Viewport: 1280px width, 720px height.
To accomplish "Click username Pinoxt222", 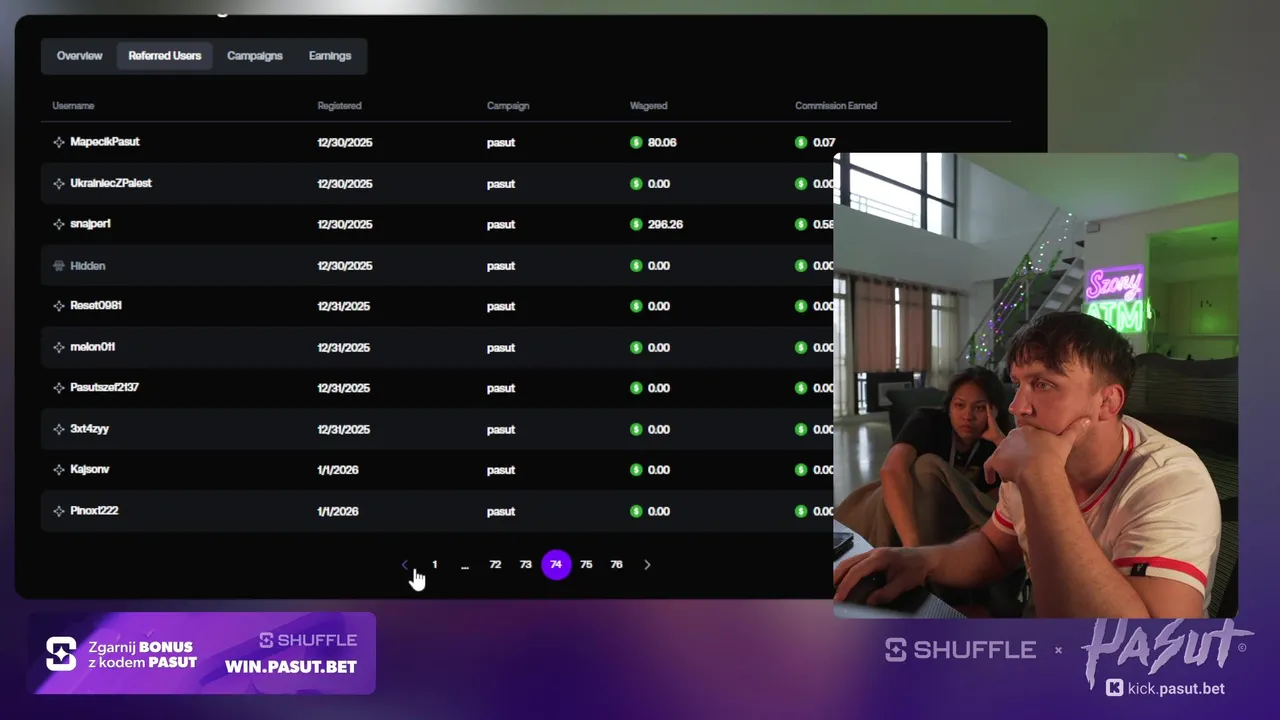I will tap(95, 511).
